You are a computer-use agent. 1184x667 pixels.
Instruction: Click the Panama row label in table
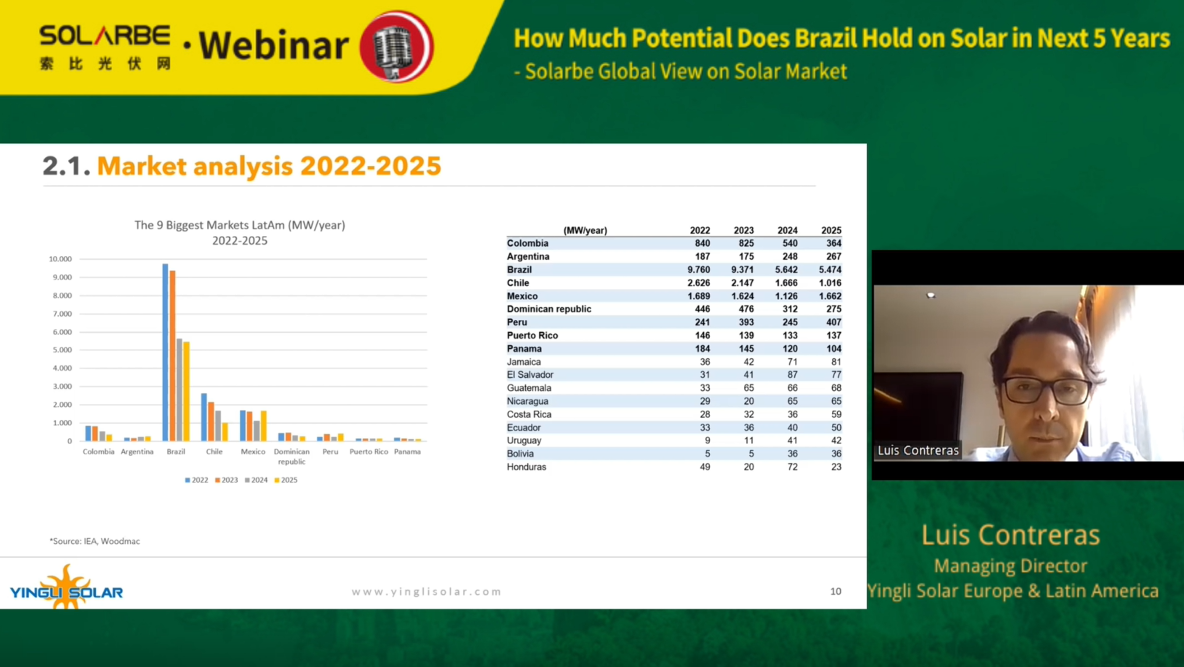click(x=524, y=349)
